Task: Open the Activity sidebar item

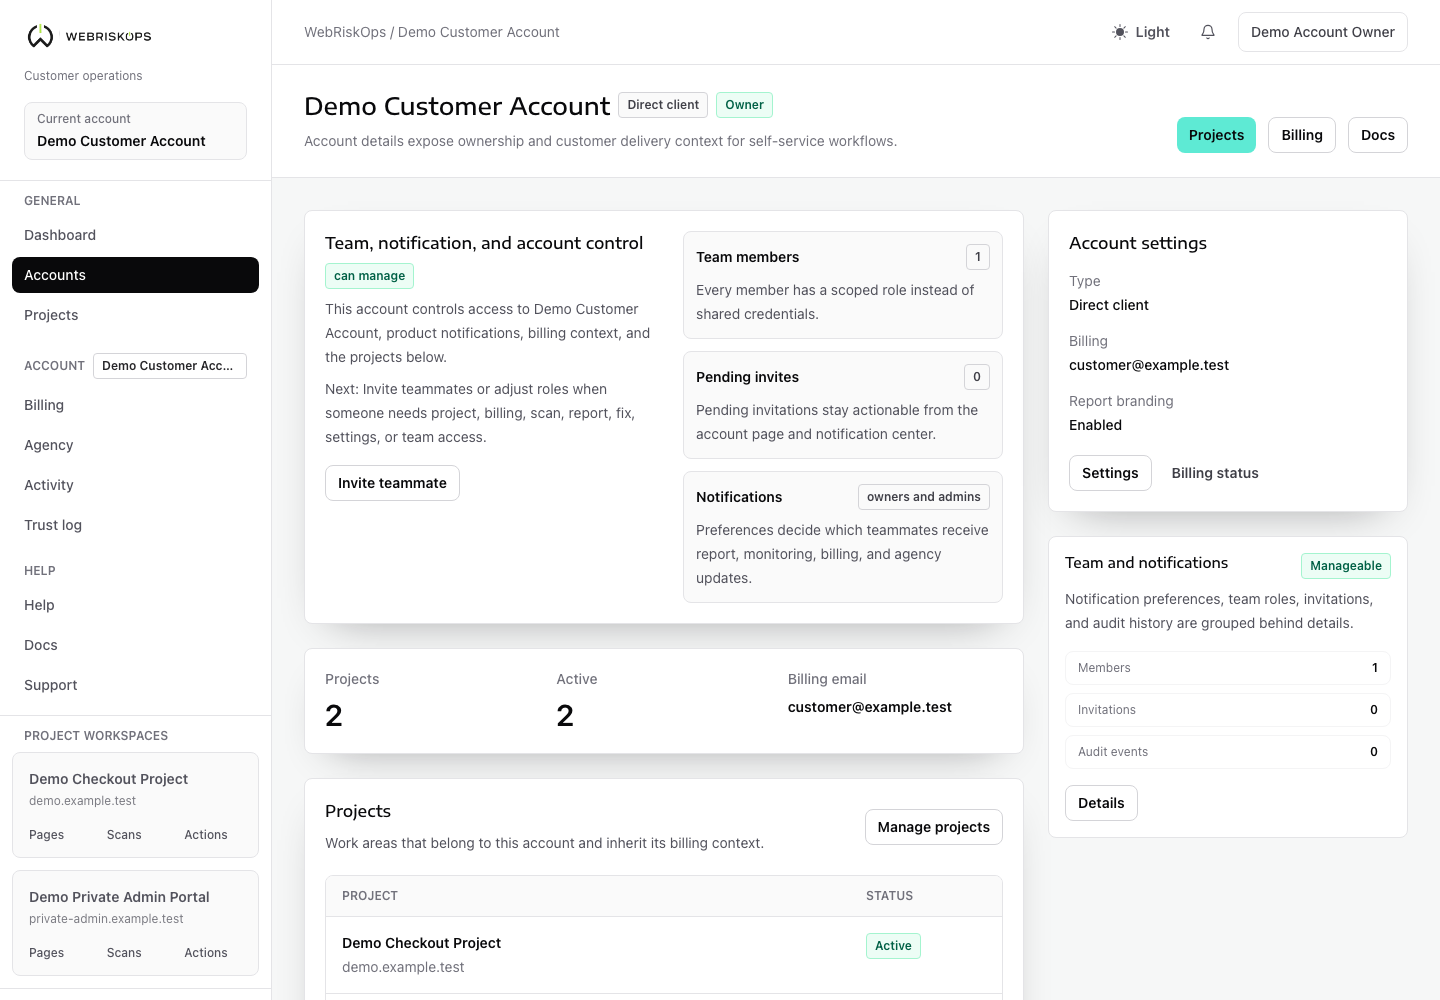Action: [x=135, y=485]
